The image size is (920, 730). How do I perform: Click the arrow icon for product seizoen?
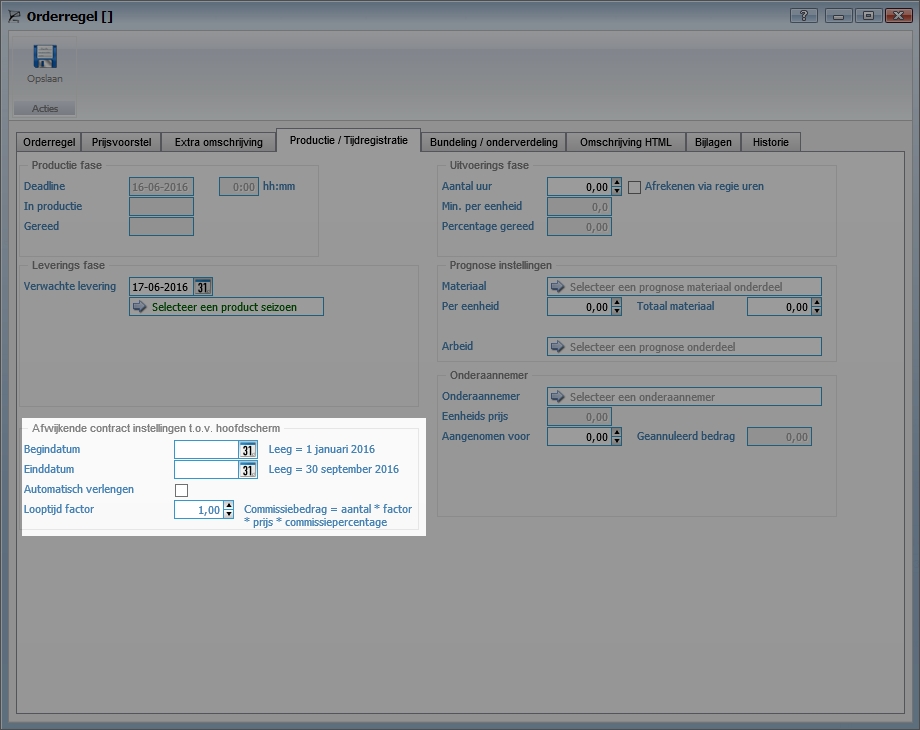[x=140, y=307]
